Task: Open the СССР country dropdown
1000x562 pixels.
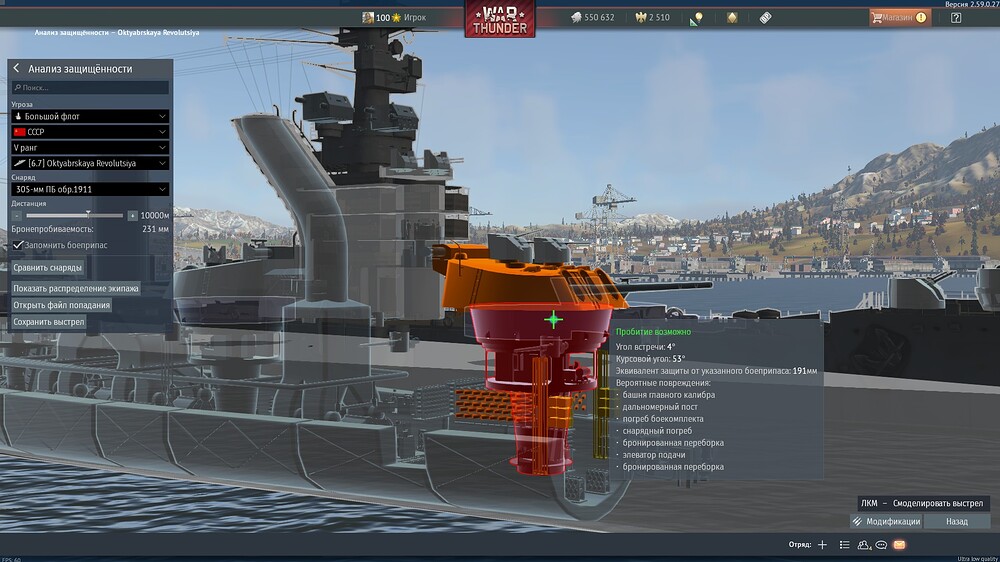Action: point(90,132)
